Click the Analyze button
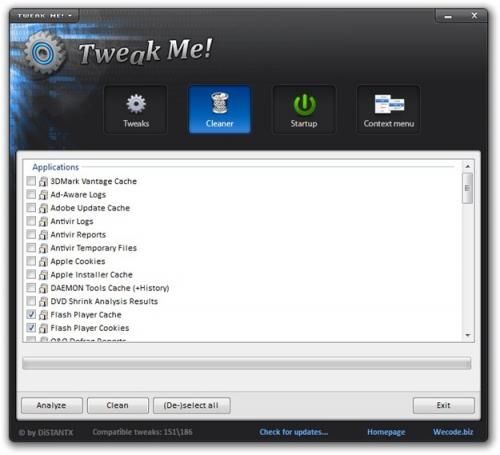The image size is (500, 455). (x=52, y=405)
